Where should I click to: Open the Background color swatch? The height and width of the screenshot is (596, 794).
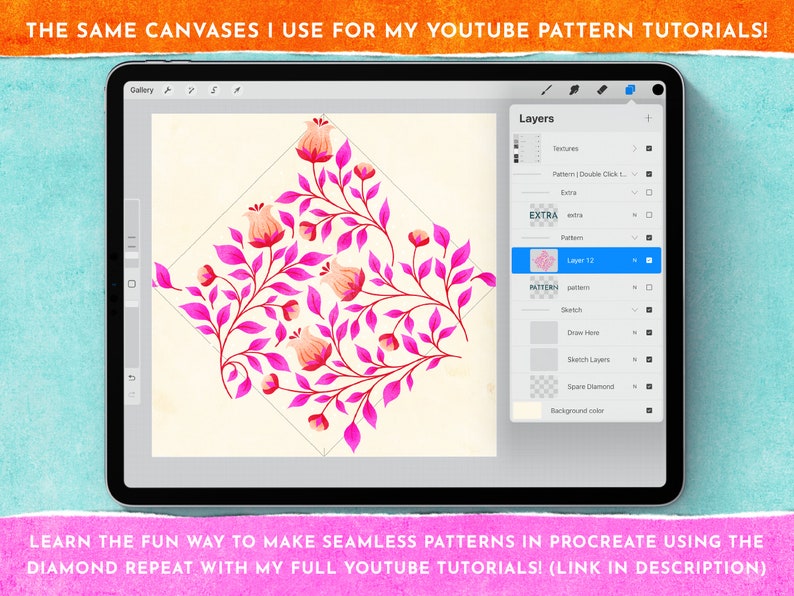point(527,411)
